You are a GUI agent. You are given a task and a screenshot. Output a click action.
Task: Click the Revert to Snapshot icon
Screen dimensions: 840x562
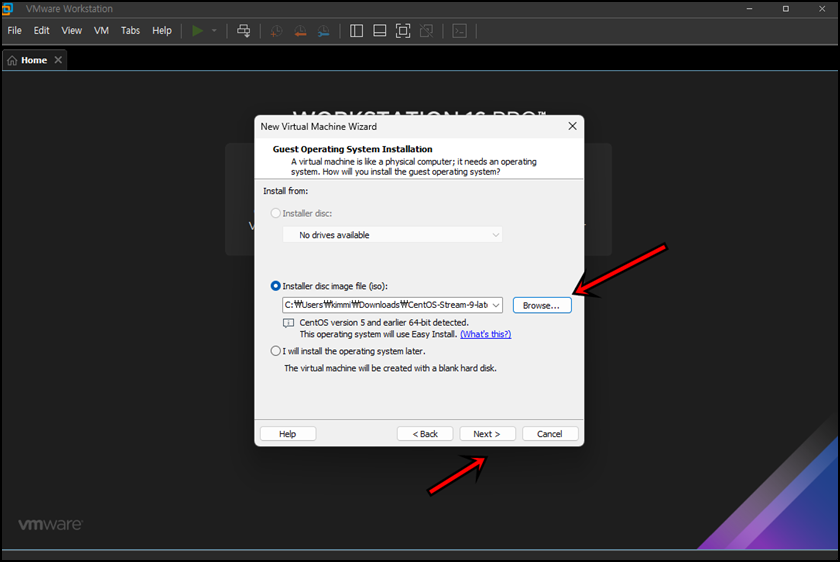point(300,31)
